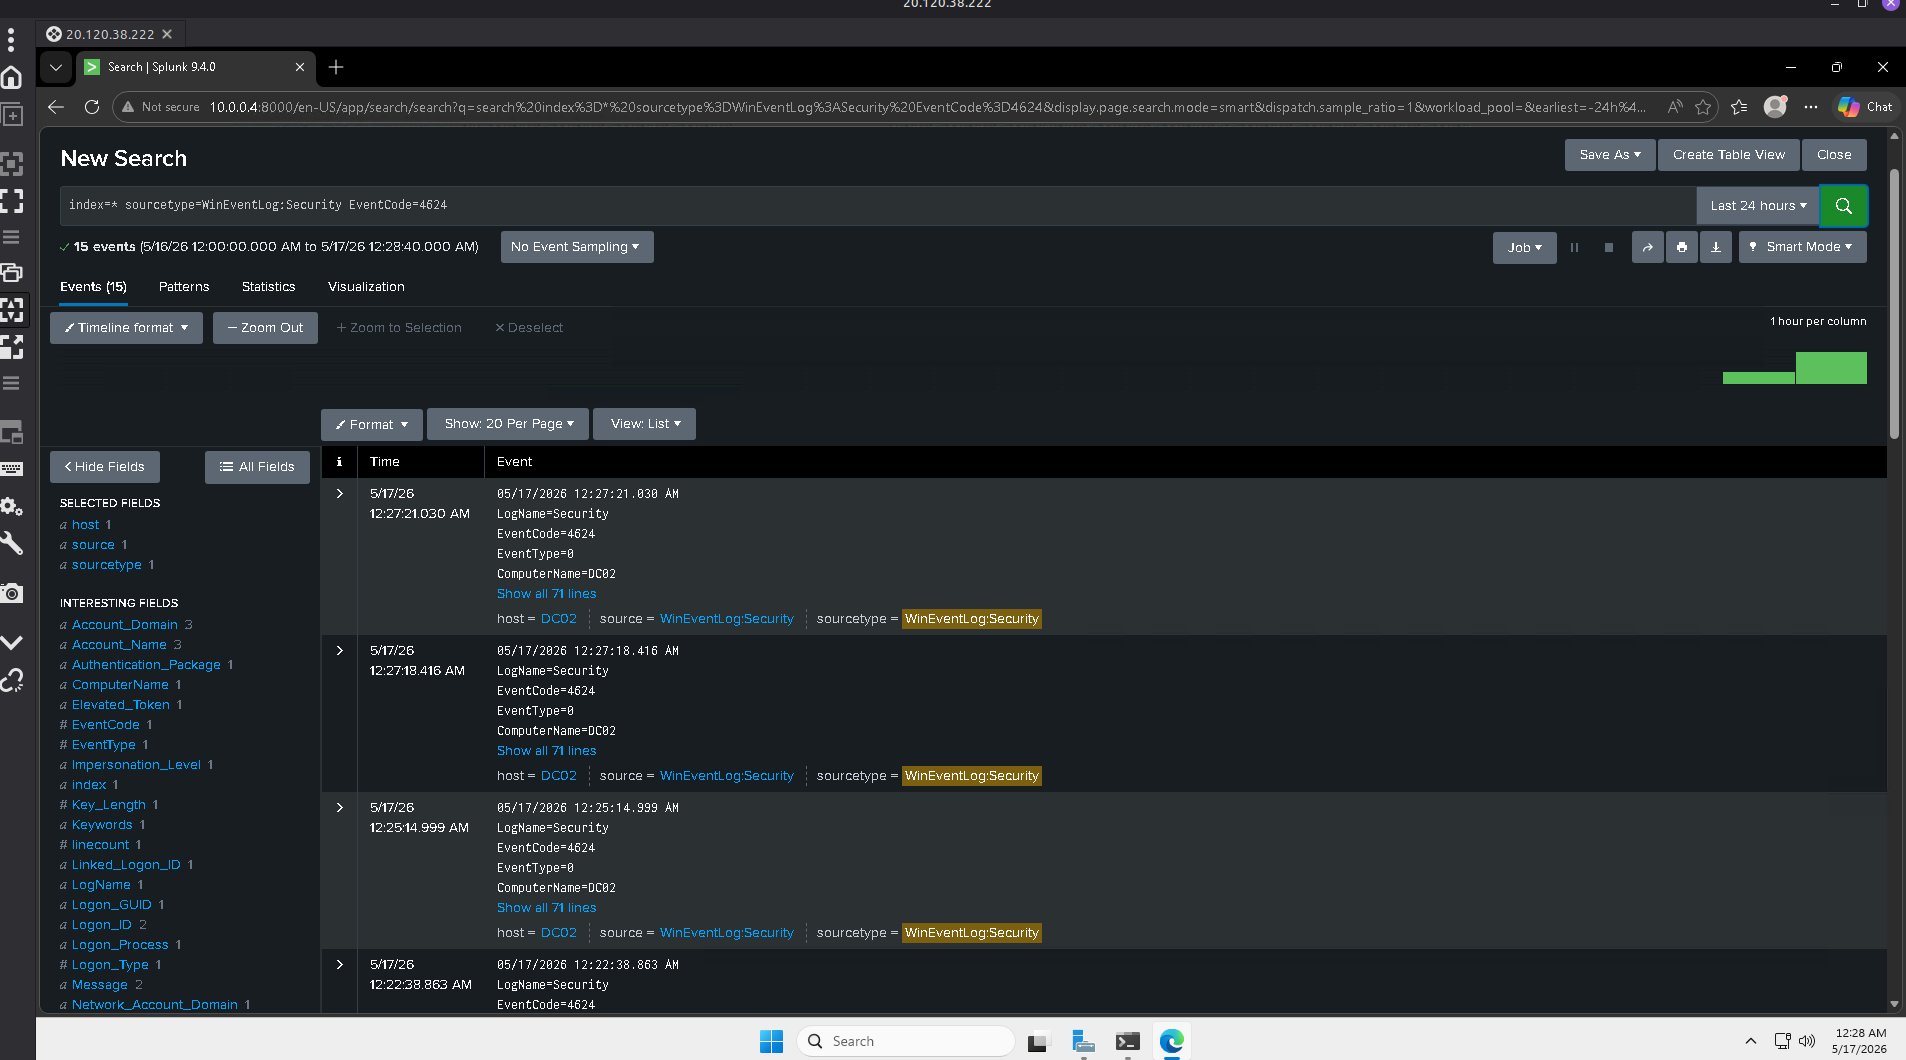Switch to Patterns tab
Viewport: 1906px width, 1060px height.
(x=184, y=287)
